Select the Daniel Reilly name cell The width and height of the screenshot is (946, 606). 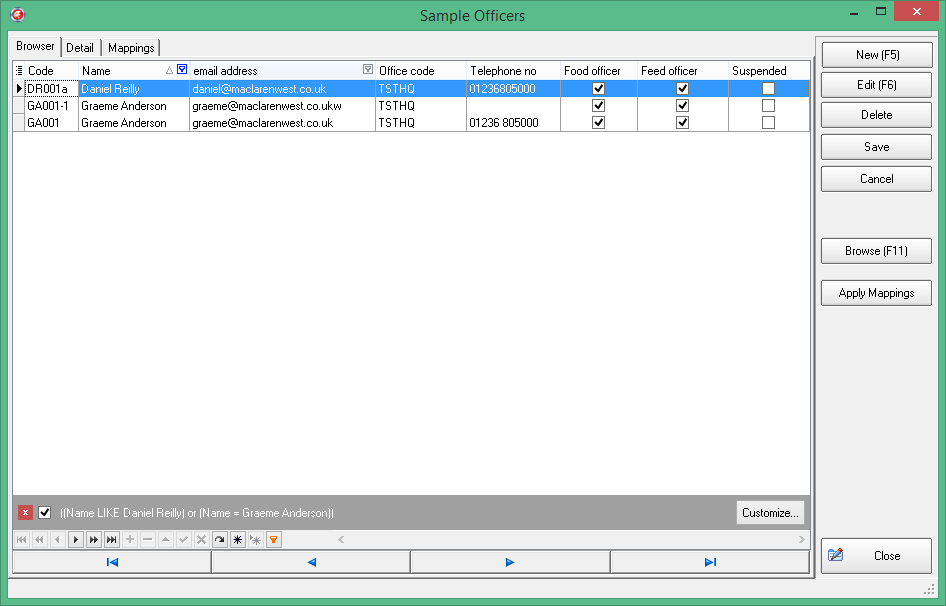(134, 89)
